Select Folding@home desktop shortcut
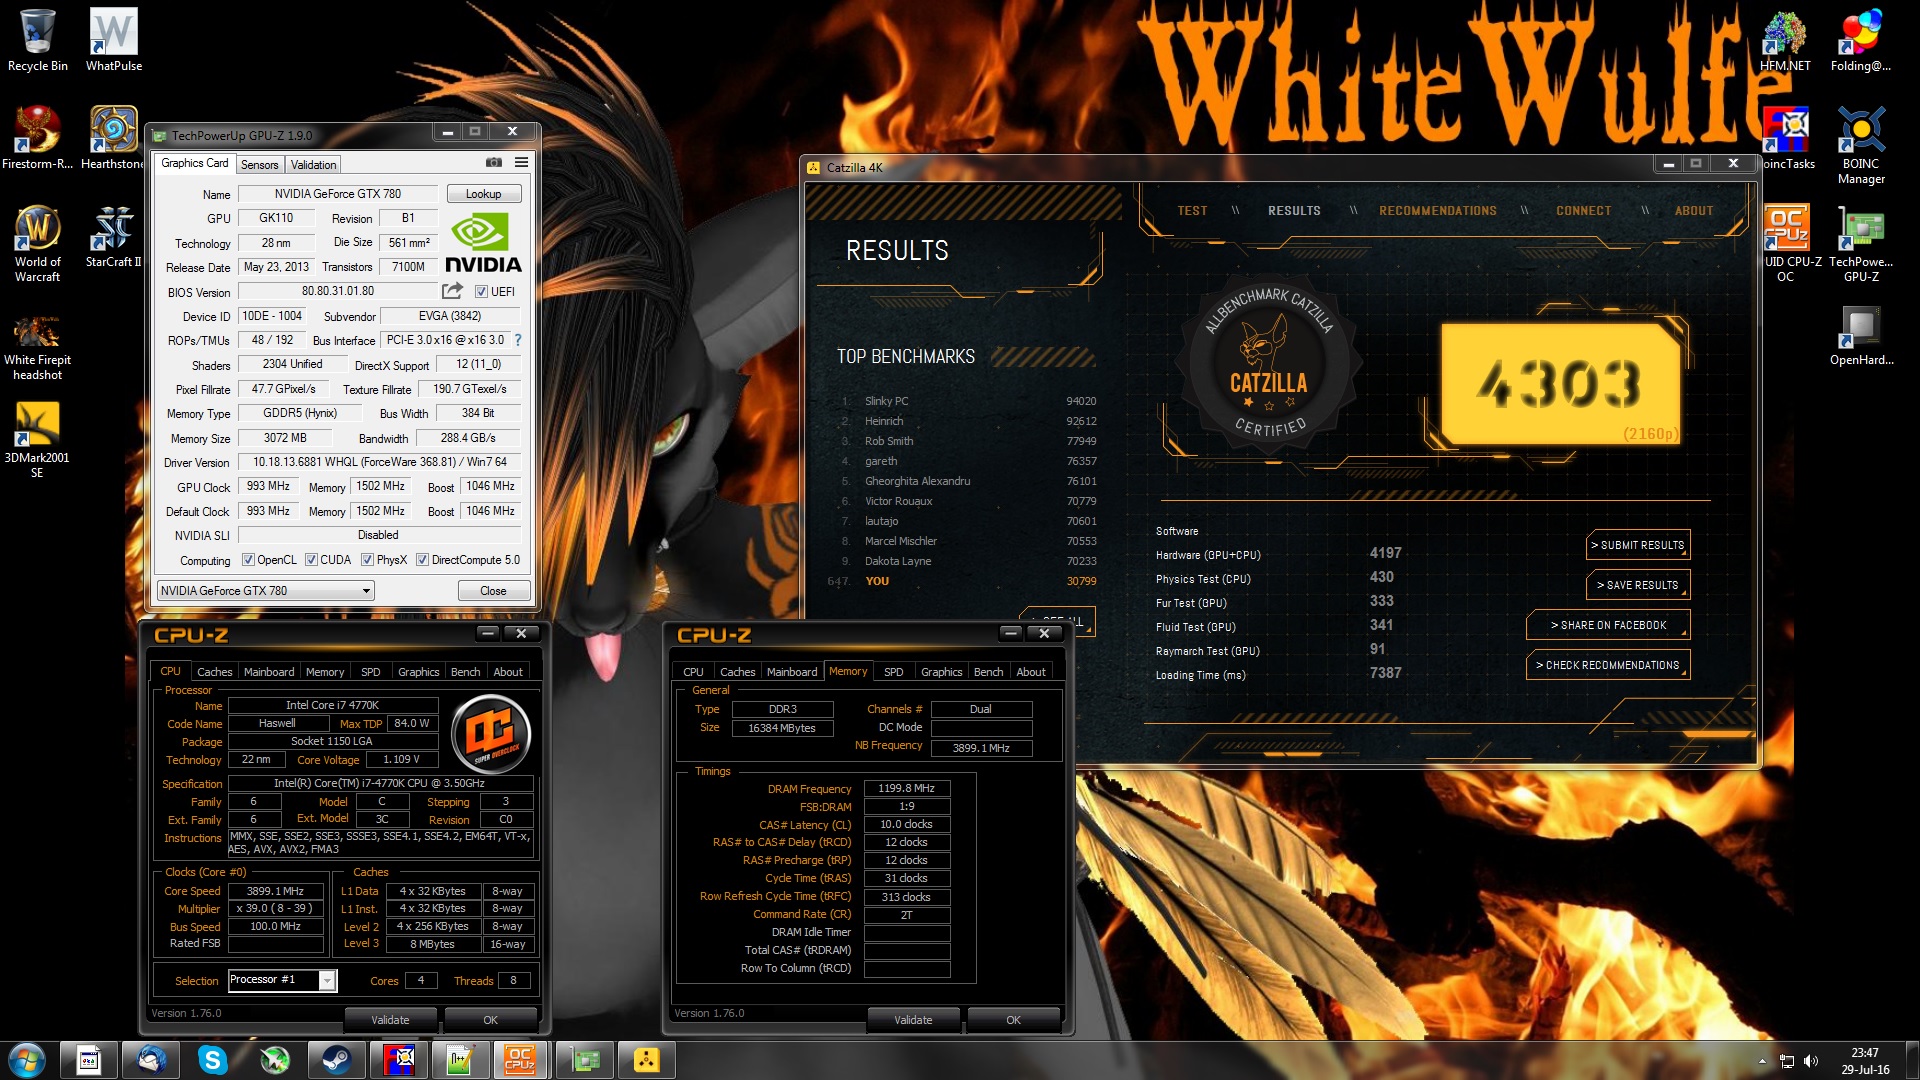The width and height of the screenshot is (1920, 1080). pos(1861,40)
